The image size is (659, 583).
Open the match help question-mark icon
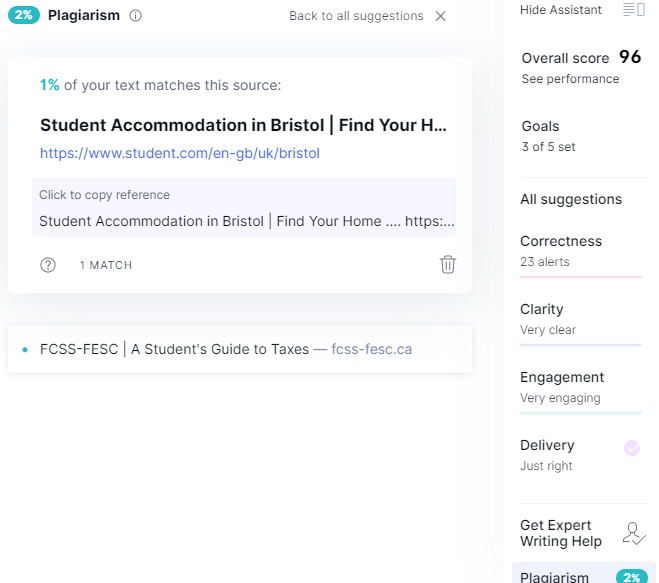point(48,265)
